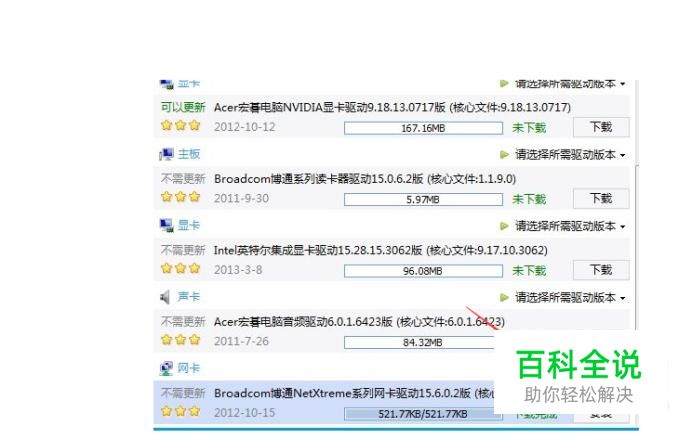The height and width of the screenshot is (439, 692).
Task: Select the 声卡 category label
Action: (x=189, y=297)
